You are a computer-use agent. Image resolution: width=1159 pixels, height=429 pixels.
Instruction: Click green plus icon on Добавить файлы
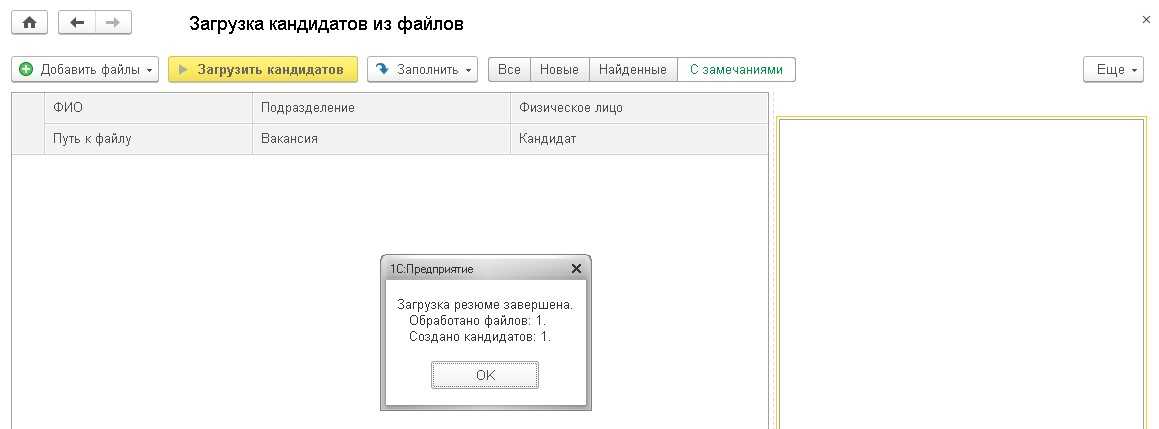tap(26, 69)
